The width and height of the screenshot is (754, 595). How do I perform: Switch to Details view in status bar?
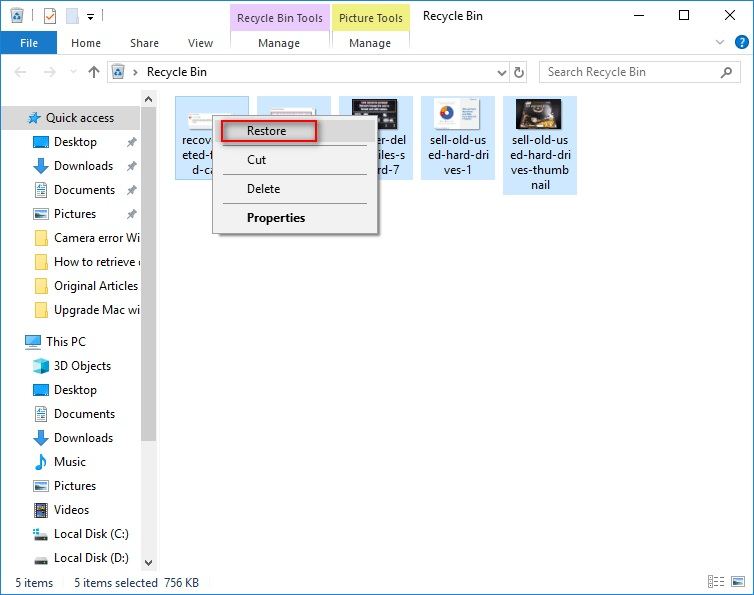coord(716,582)
